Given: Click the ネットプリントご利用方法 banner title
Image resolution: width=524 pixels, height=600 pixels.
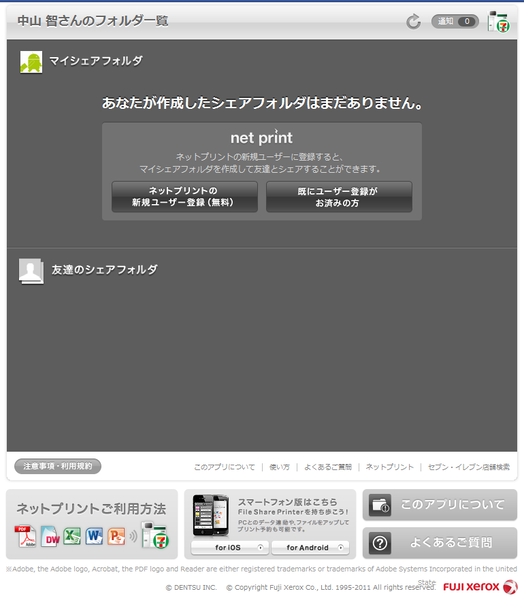Looking at the screenshot, I should [x=91, y=509].
